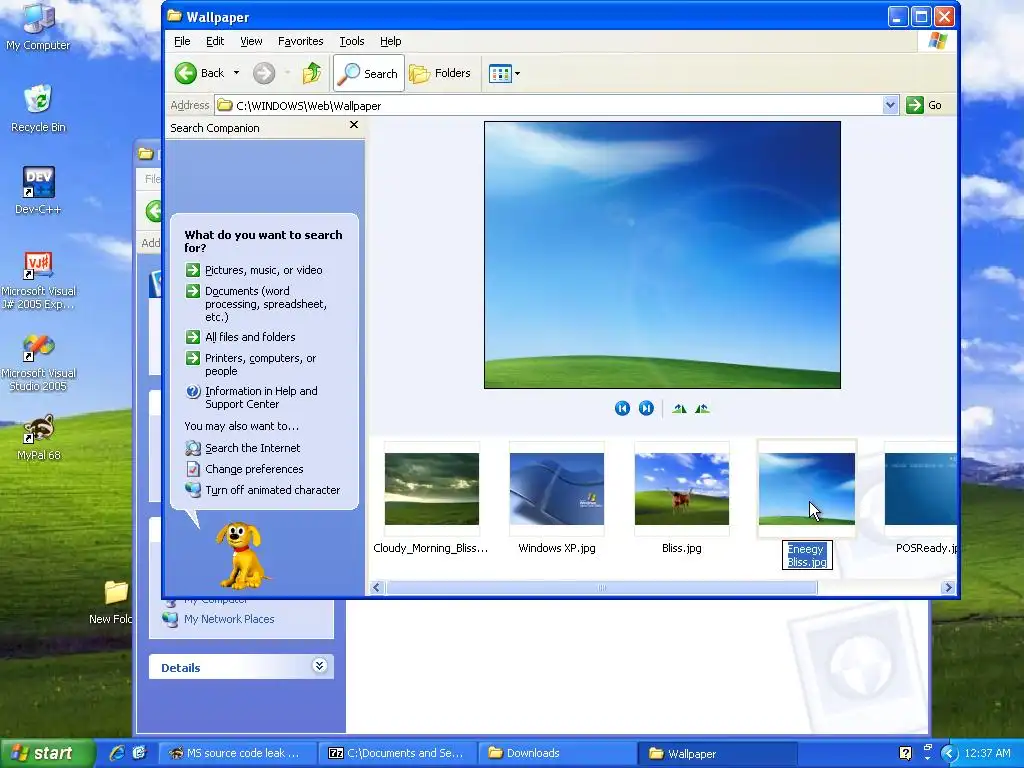Launch Microsoft Visual J# 2005 Express shortcut
Image resolution: width=1024 pixels, height=768 pixels.
(x=38, y=281)
